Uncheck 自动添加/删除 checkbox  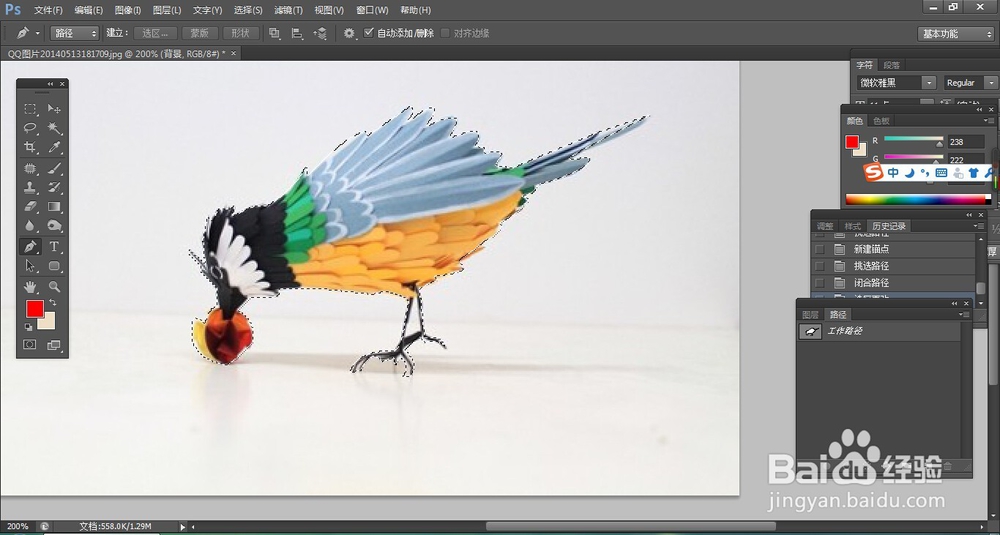369,33
